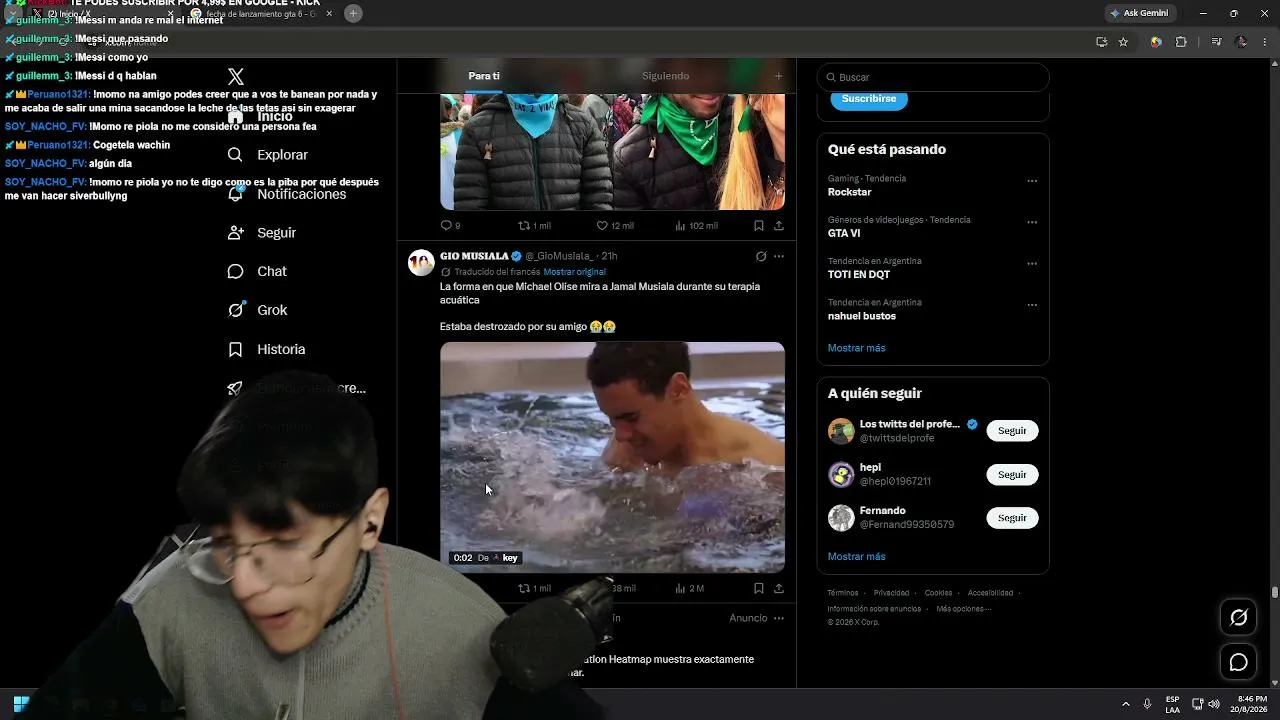Switch to the Para ti tab
The width and height of the screenshot is (1280, 720).
click(484, 76)
